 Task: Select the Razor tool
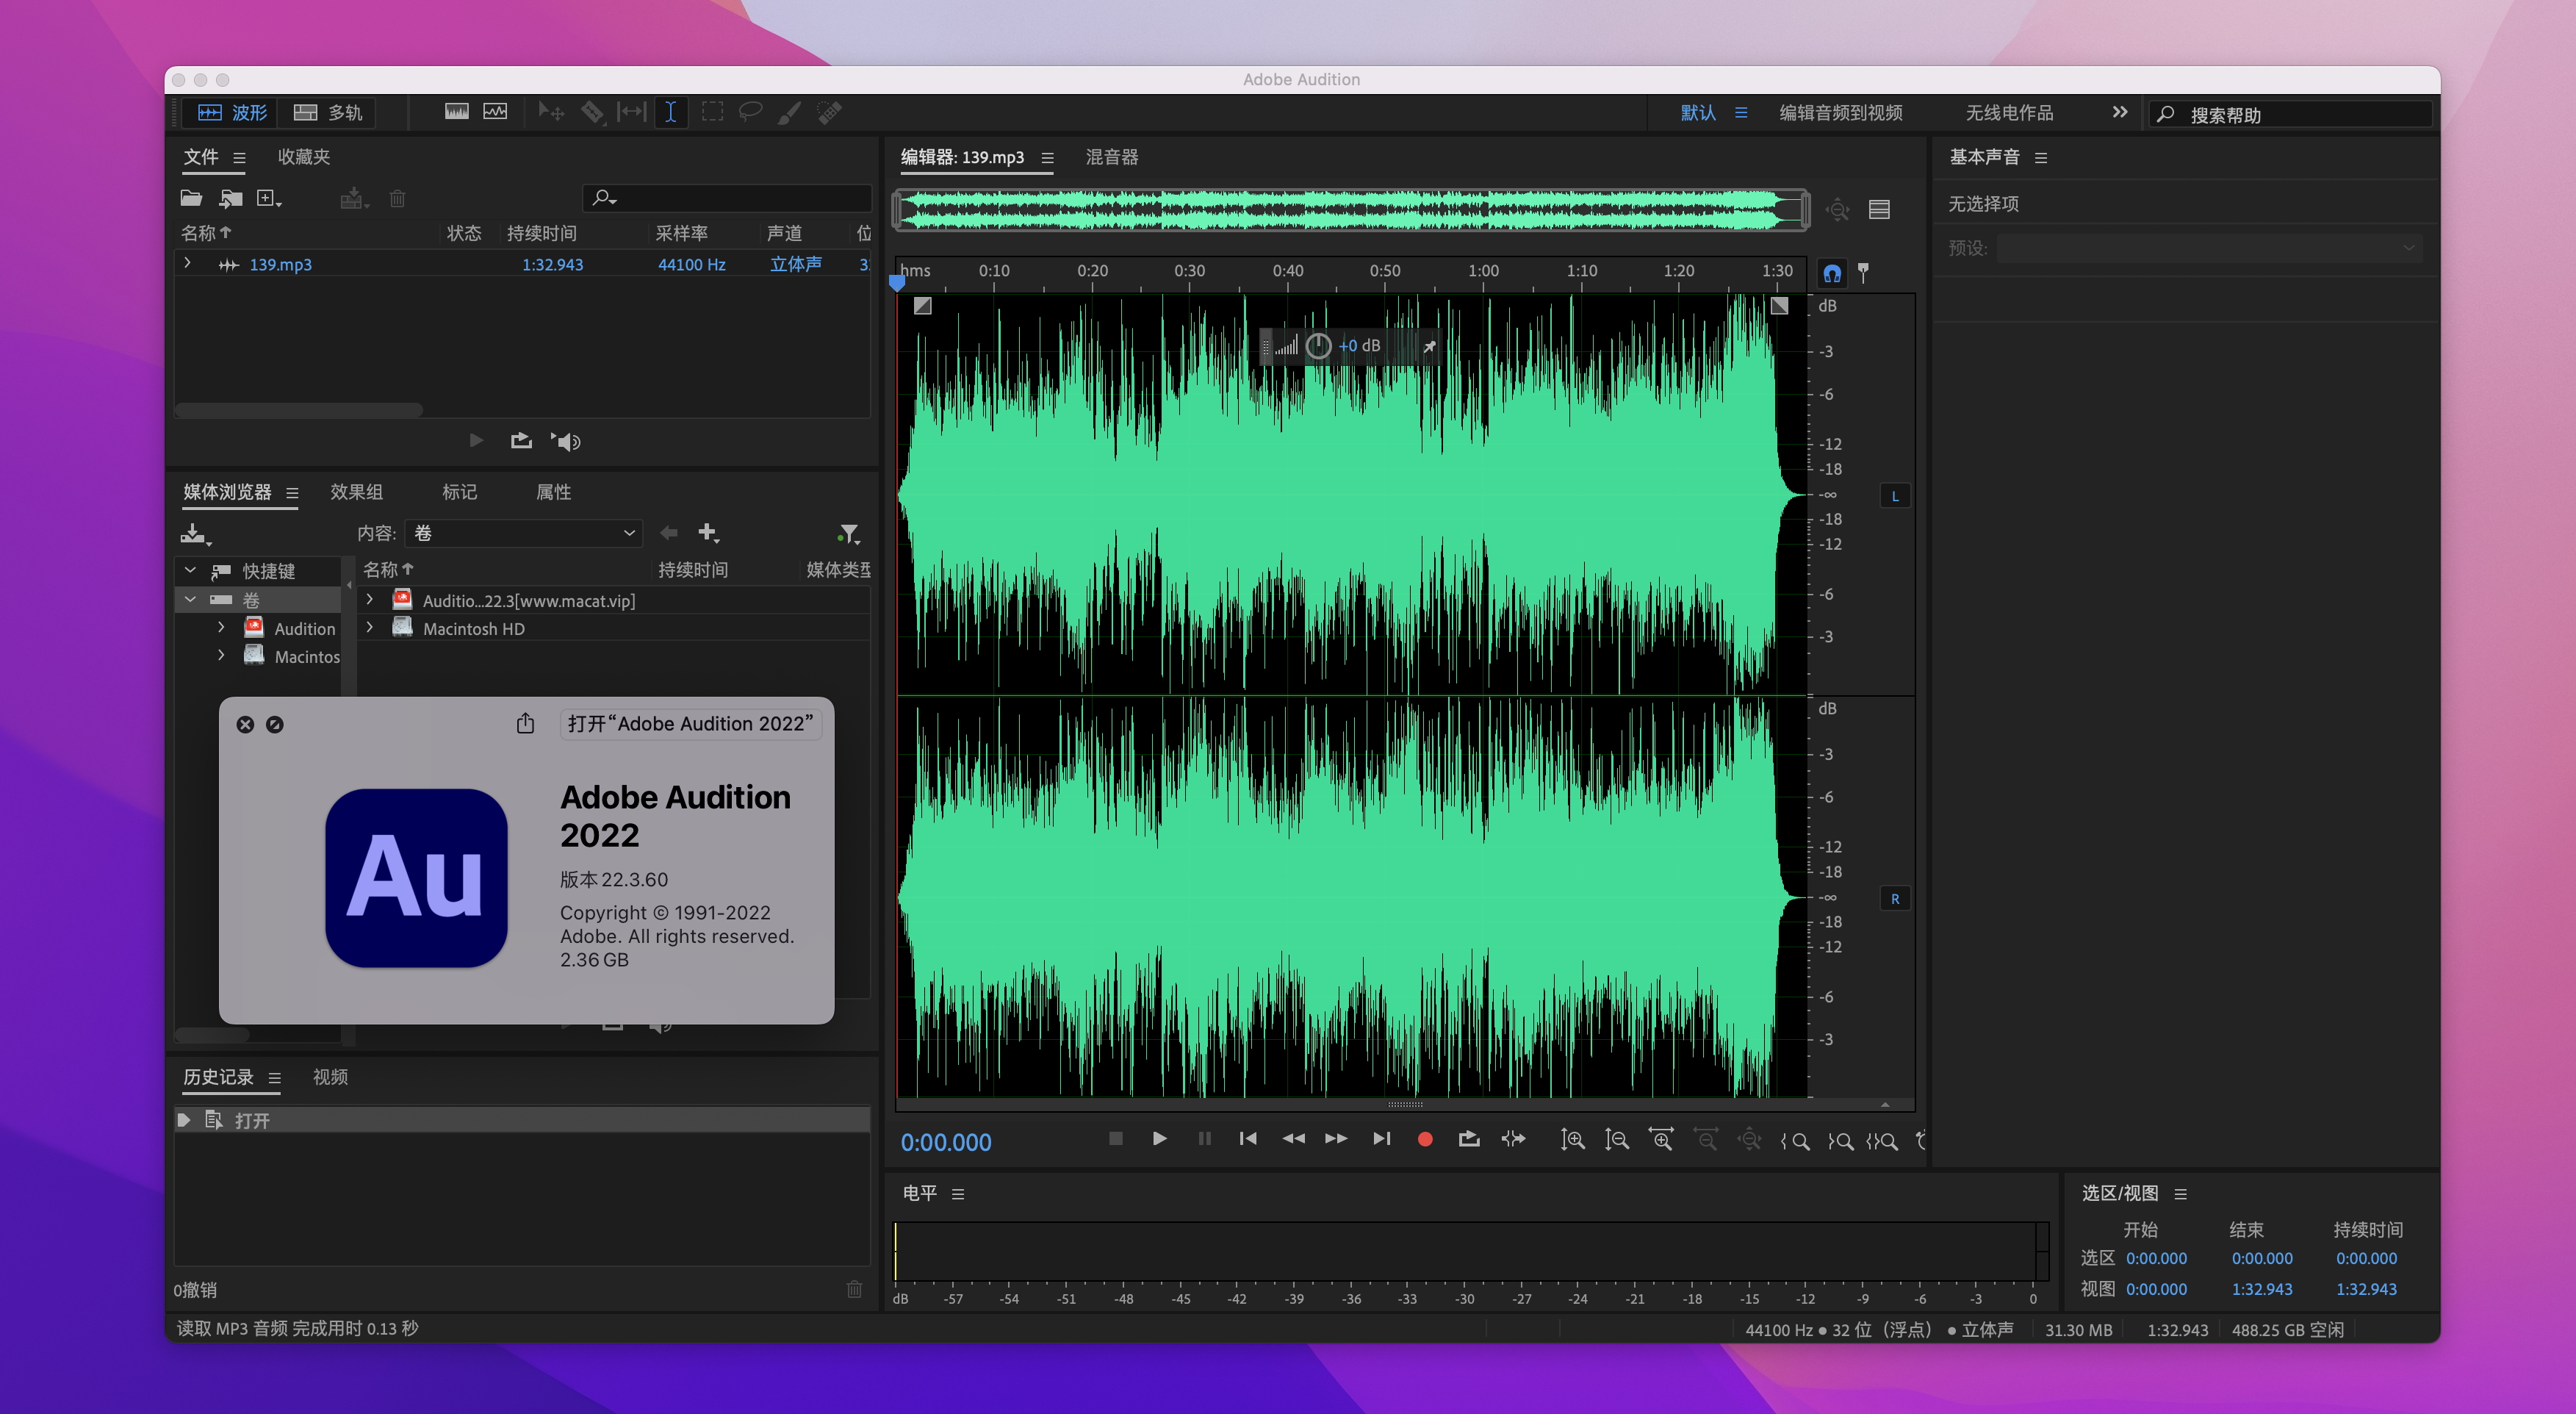tap(592, 112)
